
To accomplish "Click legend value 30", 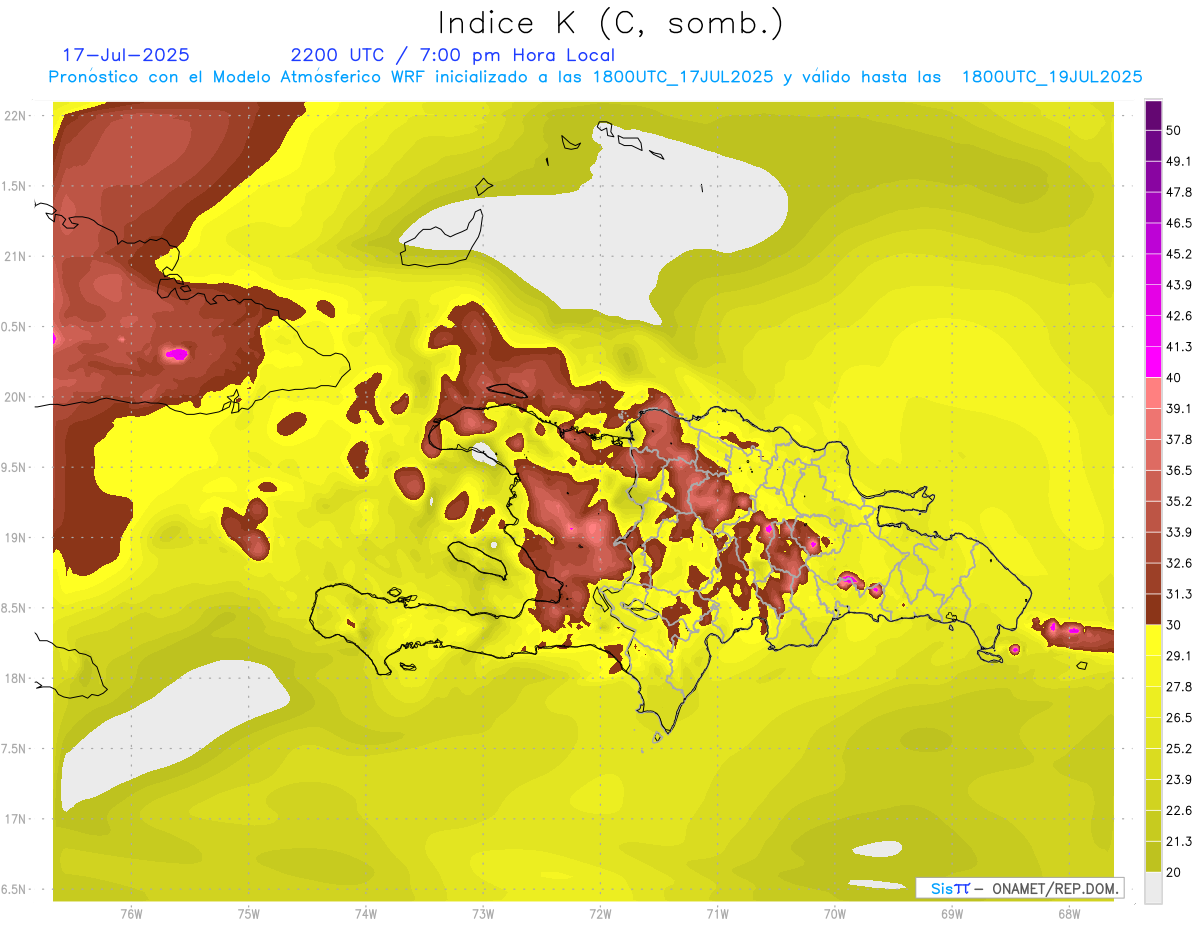I will 1174,625.
